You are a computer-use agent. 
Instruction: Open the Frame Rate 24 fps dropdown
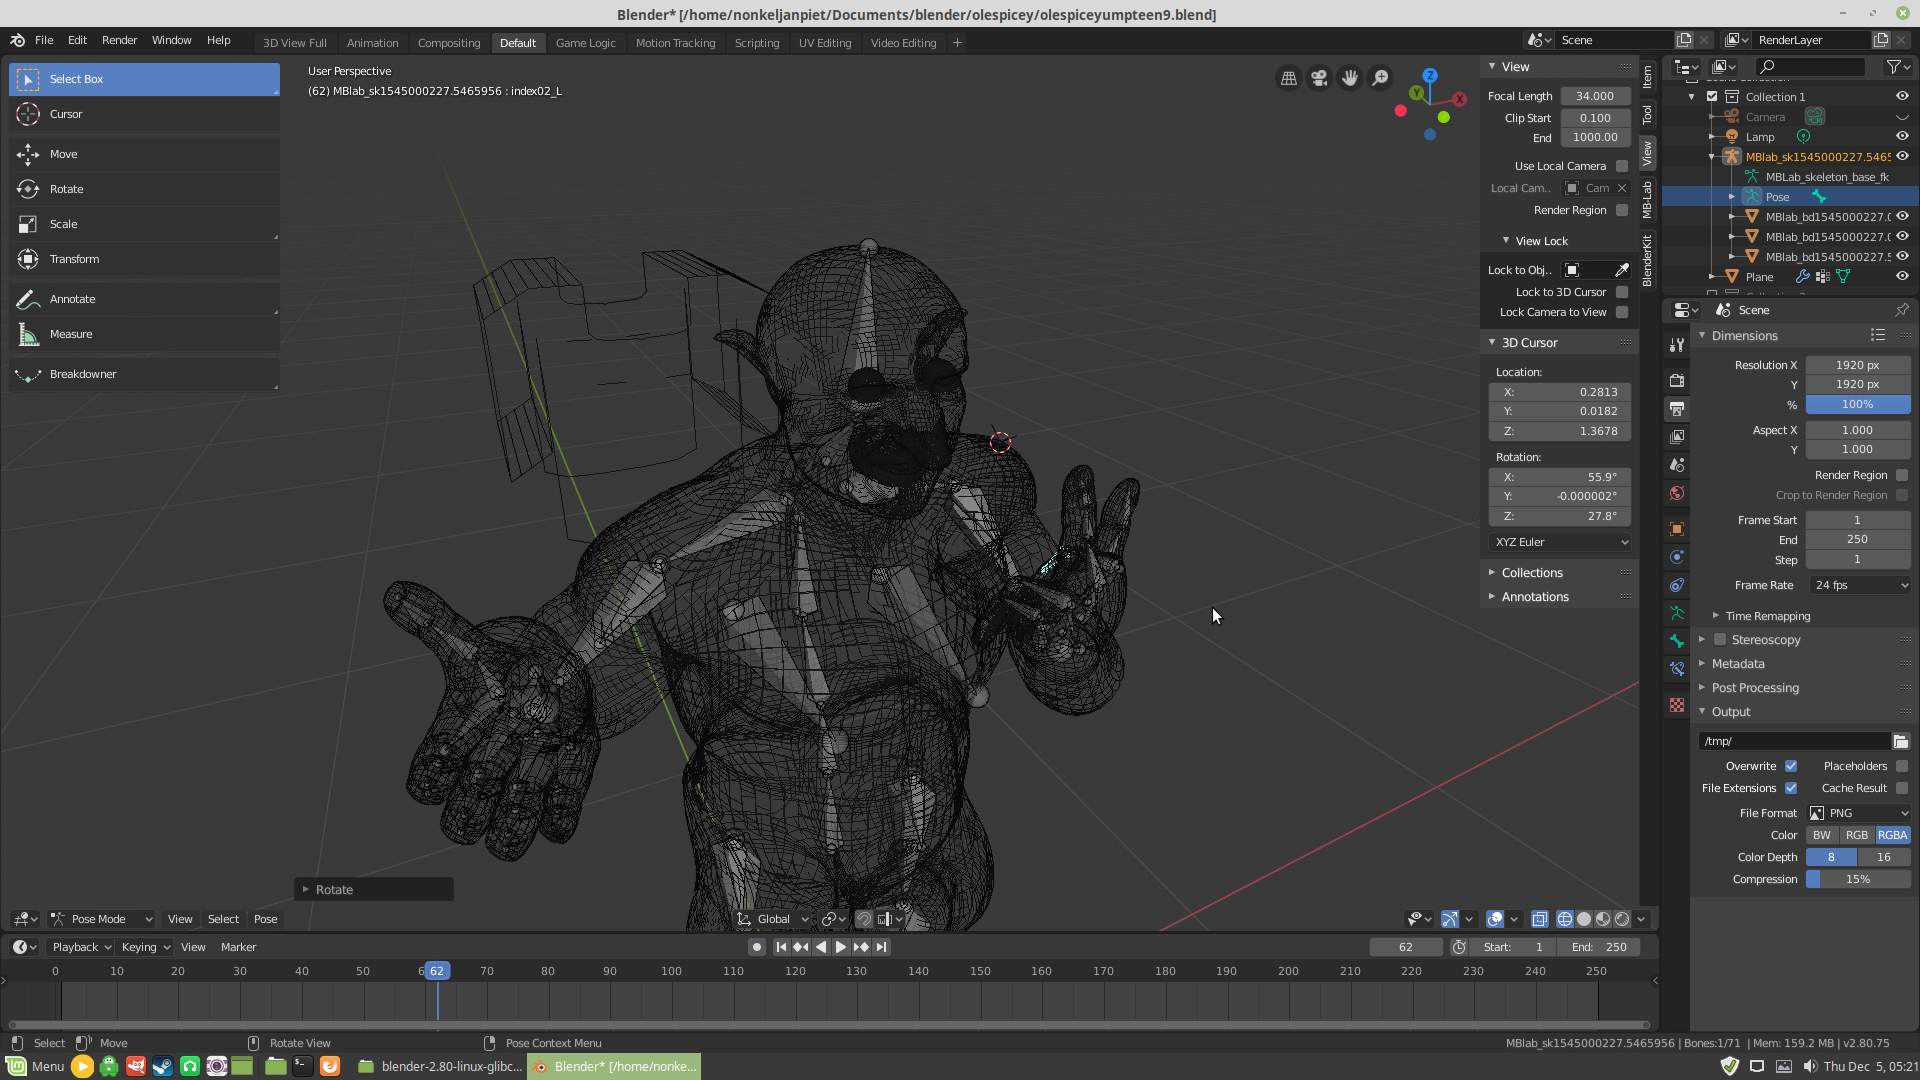[1859, 585]
